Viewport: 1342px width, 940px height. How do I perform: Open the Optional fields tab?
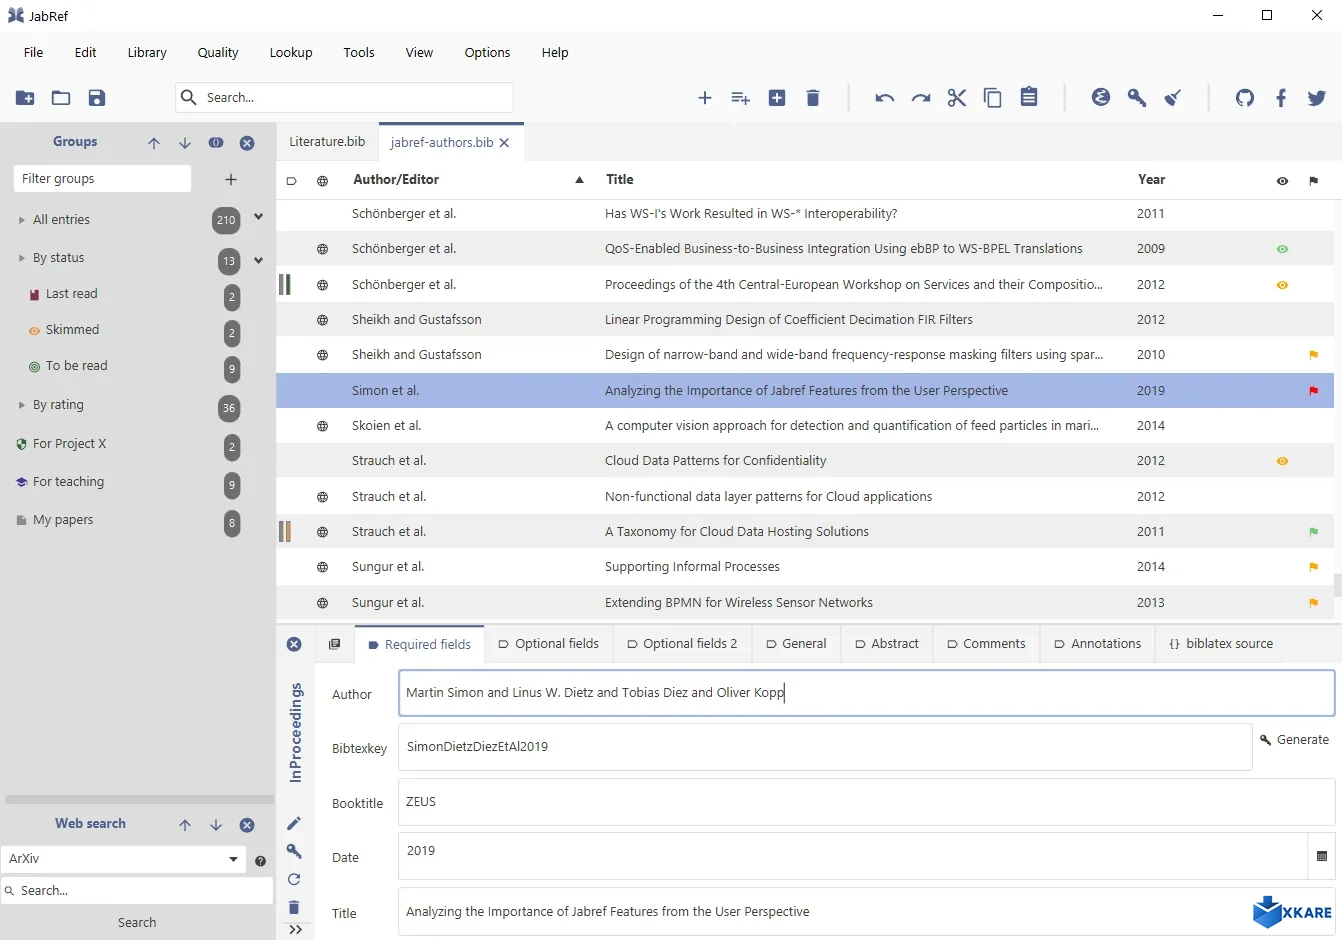click(549, 644)
